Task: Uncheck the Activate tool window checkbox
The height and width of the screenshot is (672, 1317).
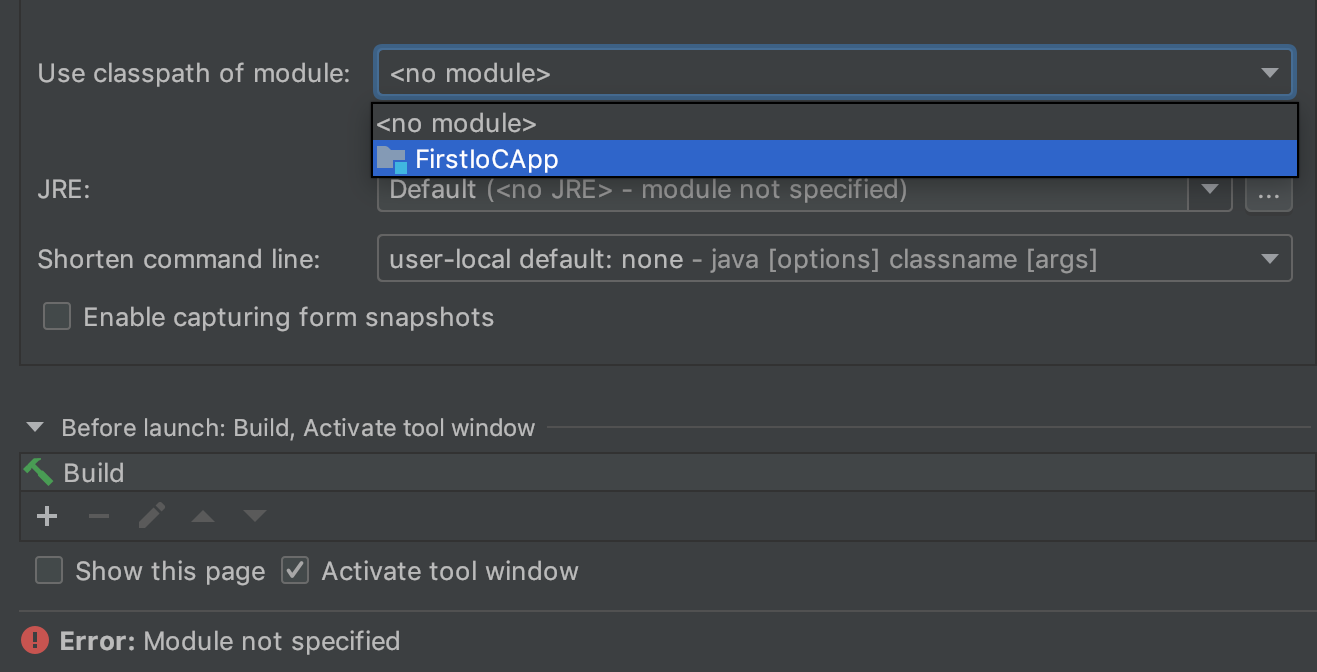Action: click(295, 571)
